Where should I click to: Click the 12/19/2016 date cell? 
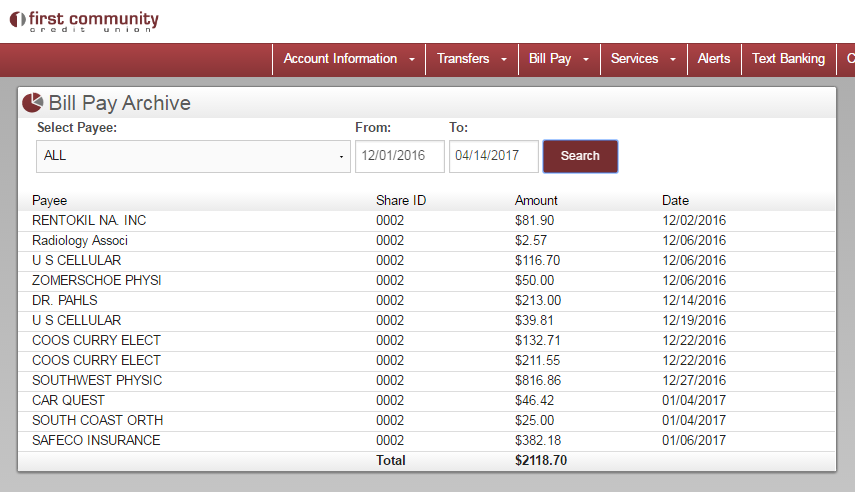pyautogui.click(x=694, y=320)
